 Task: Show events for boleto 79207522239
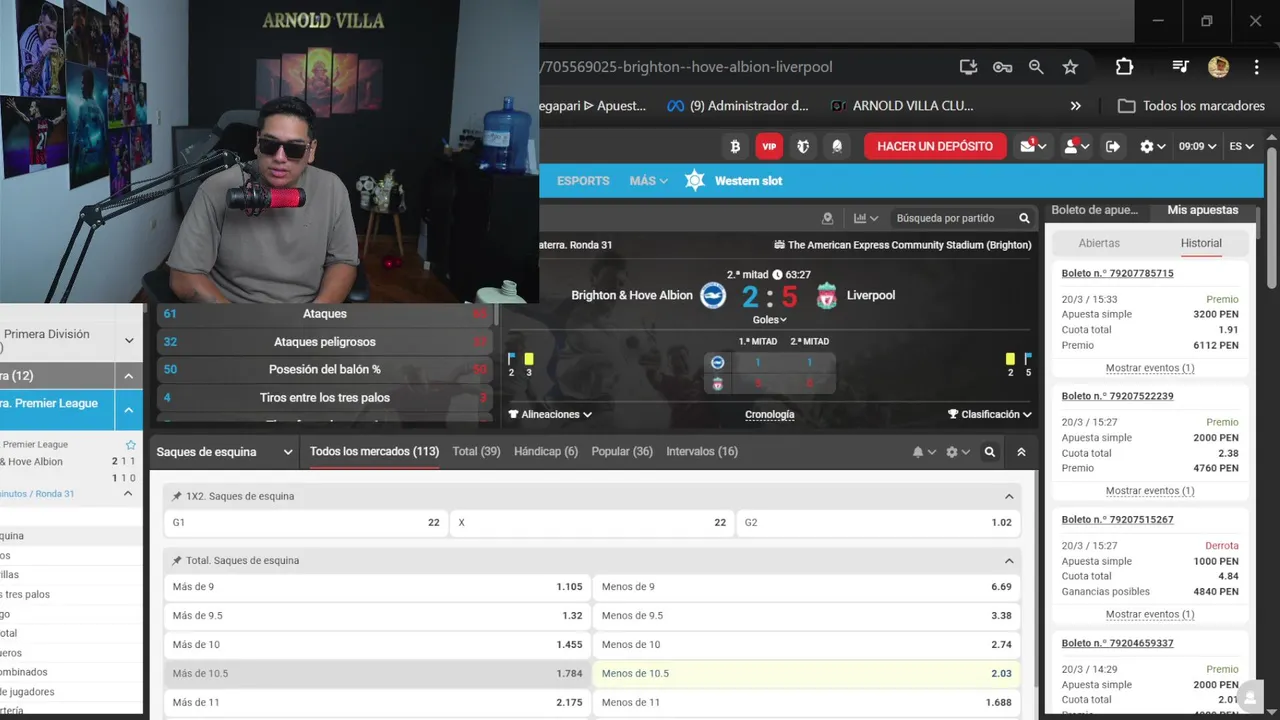pos(1150,491)
